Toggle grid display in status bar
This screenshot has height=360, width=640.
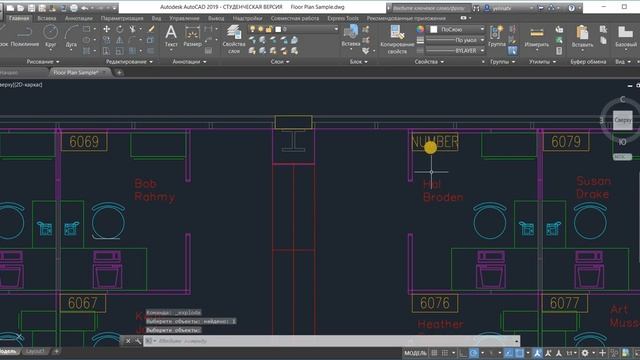pyautogui.click(x=434, y=353)
